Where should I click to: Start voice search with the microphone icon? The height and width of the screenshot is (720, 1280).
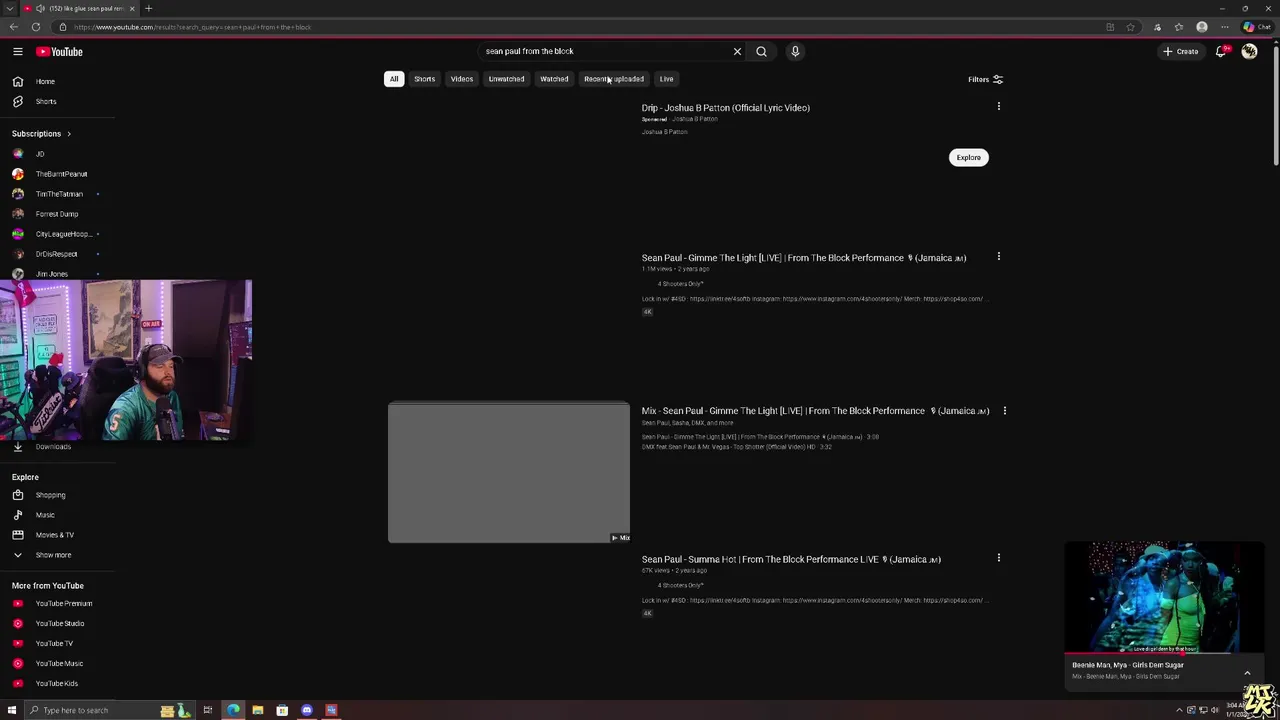pos(795,51)
